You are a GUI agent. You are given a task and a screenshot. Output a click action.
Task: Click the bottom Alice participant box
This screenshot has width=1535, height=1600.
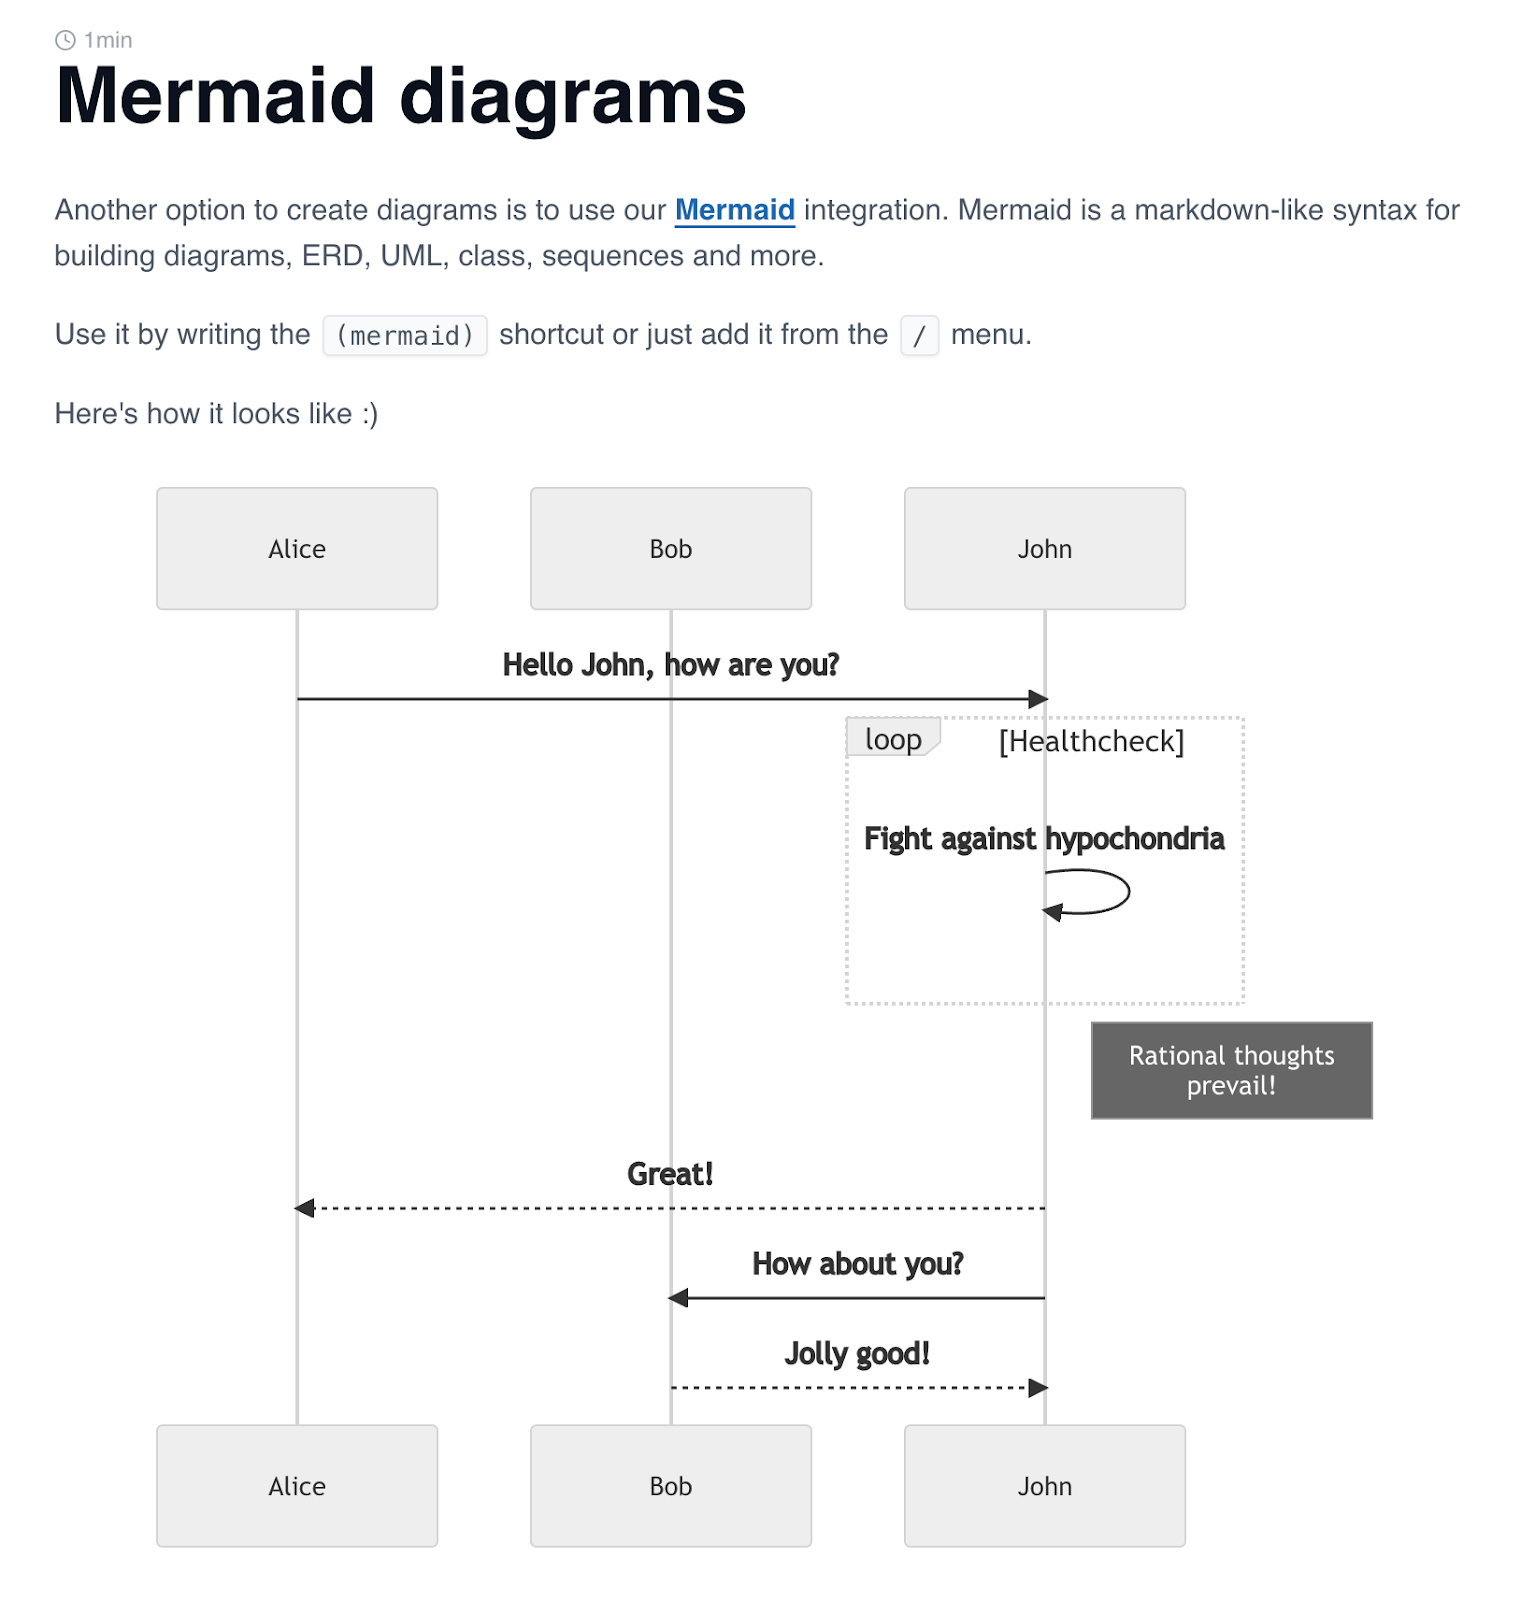point(297,1486)
